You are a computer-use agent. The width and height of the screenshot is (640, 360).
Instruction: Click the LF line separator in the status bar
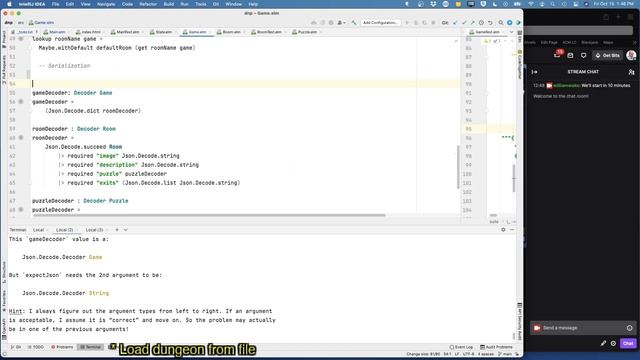pos(457,354)
